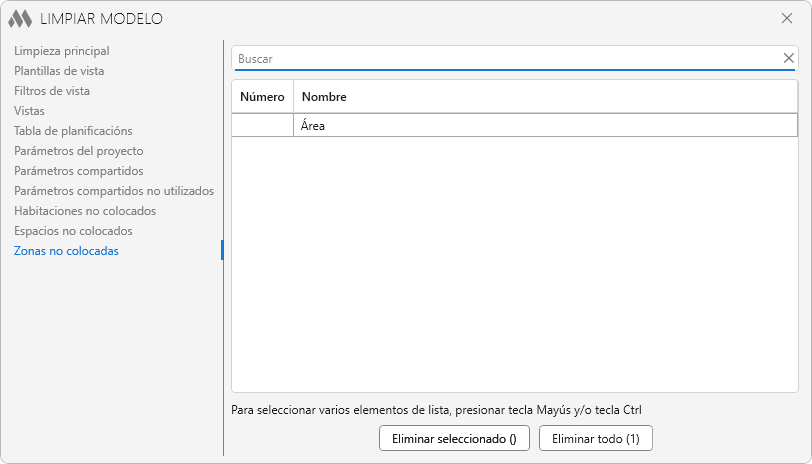Open the Vistas category

[x=29, y=111]
